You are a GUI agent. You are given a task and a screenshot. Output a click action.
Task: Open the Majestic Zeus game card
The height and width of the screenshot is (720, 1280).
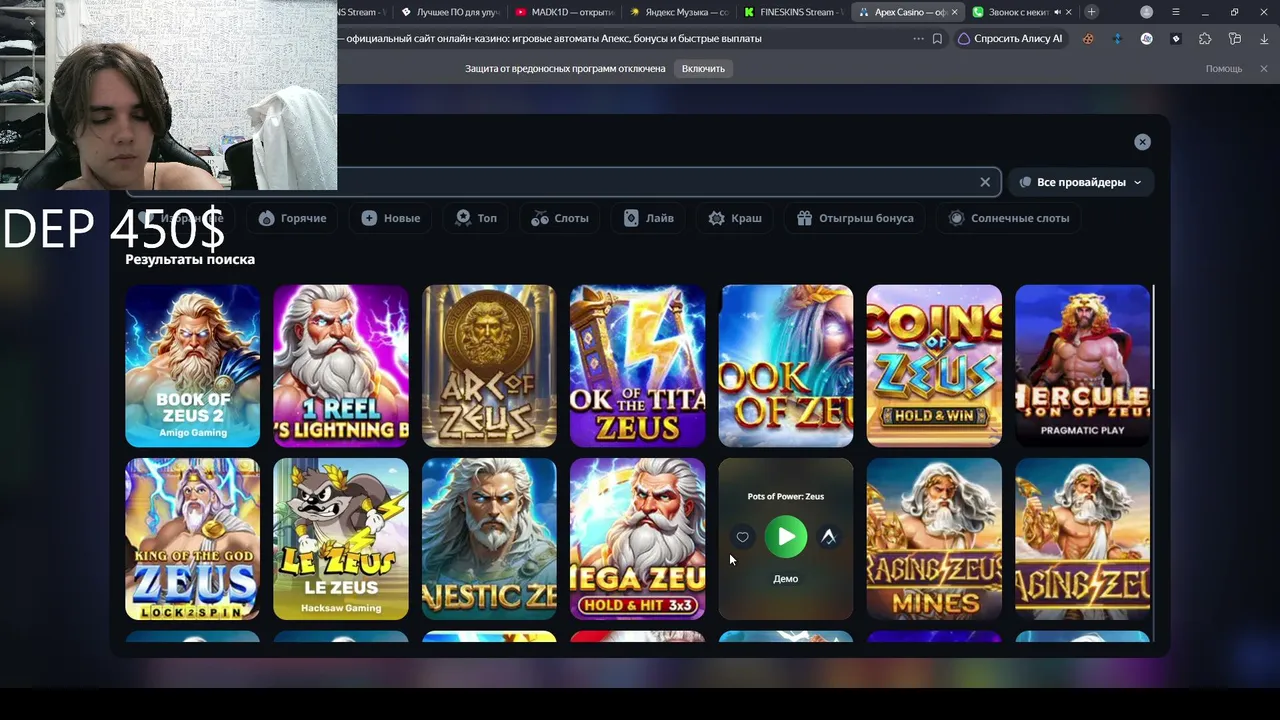489,539
